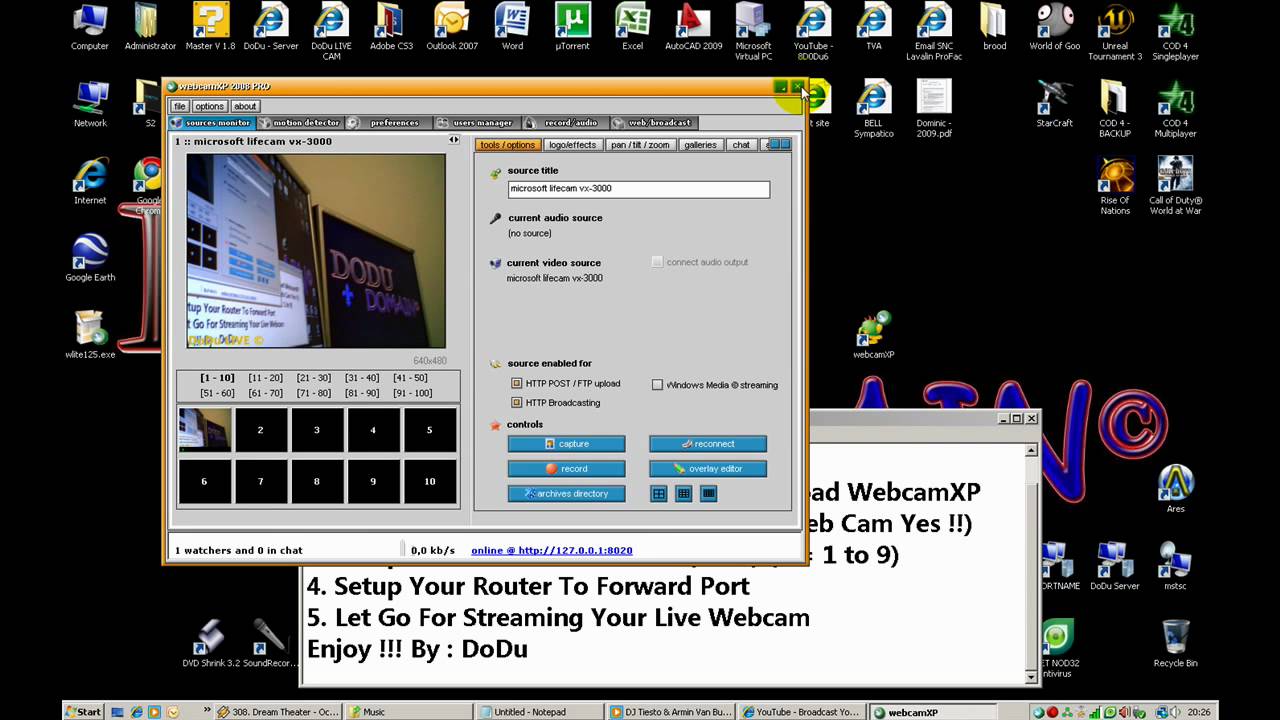
Task: Select source slot 2
Action: click(261, 430)
